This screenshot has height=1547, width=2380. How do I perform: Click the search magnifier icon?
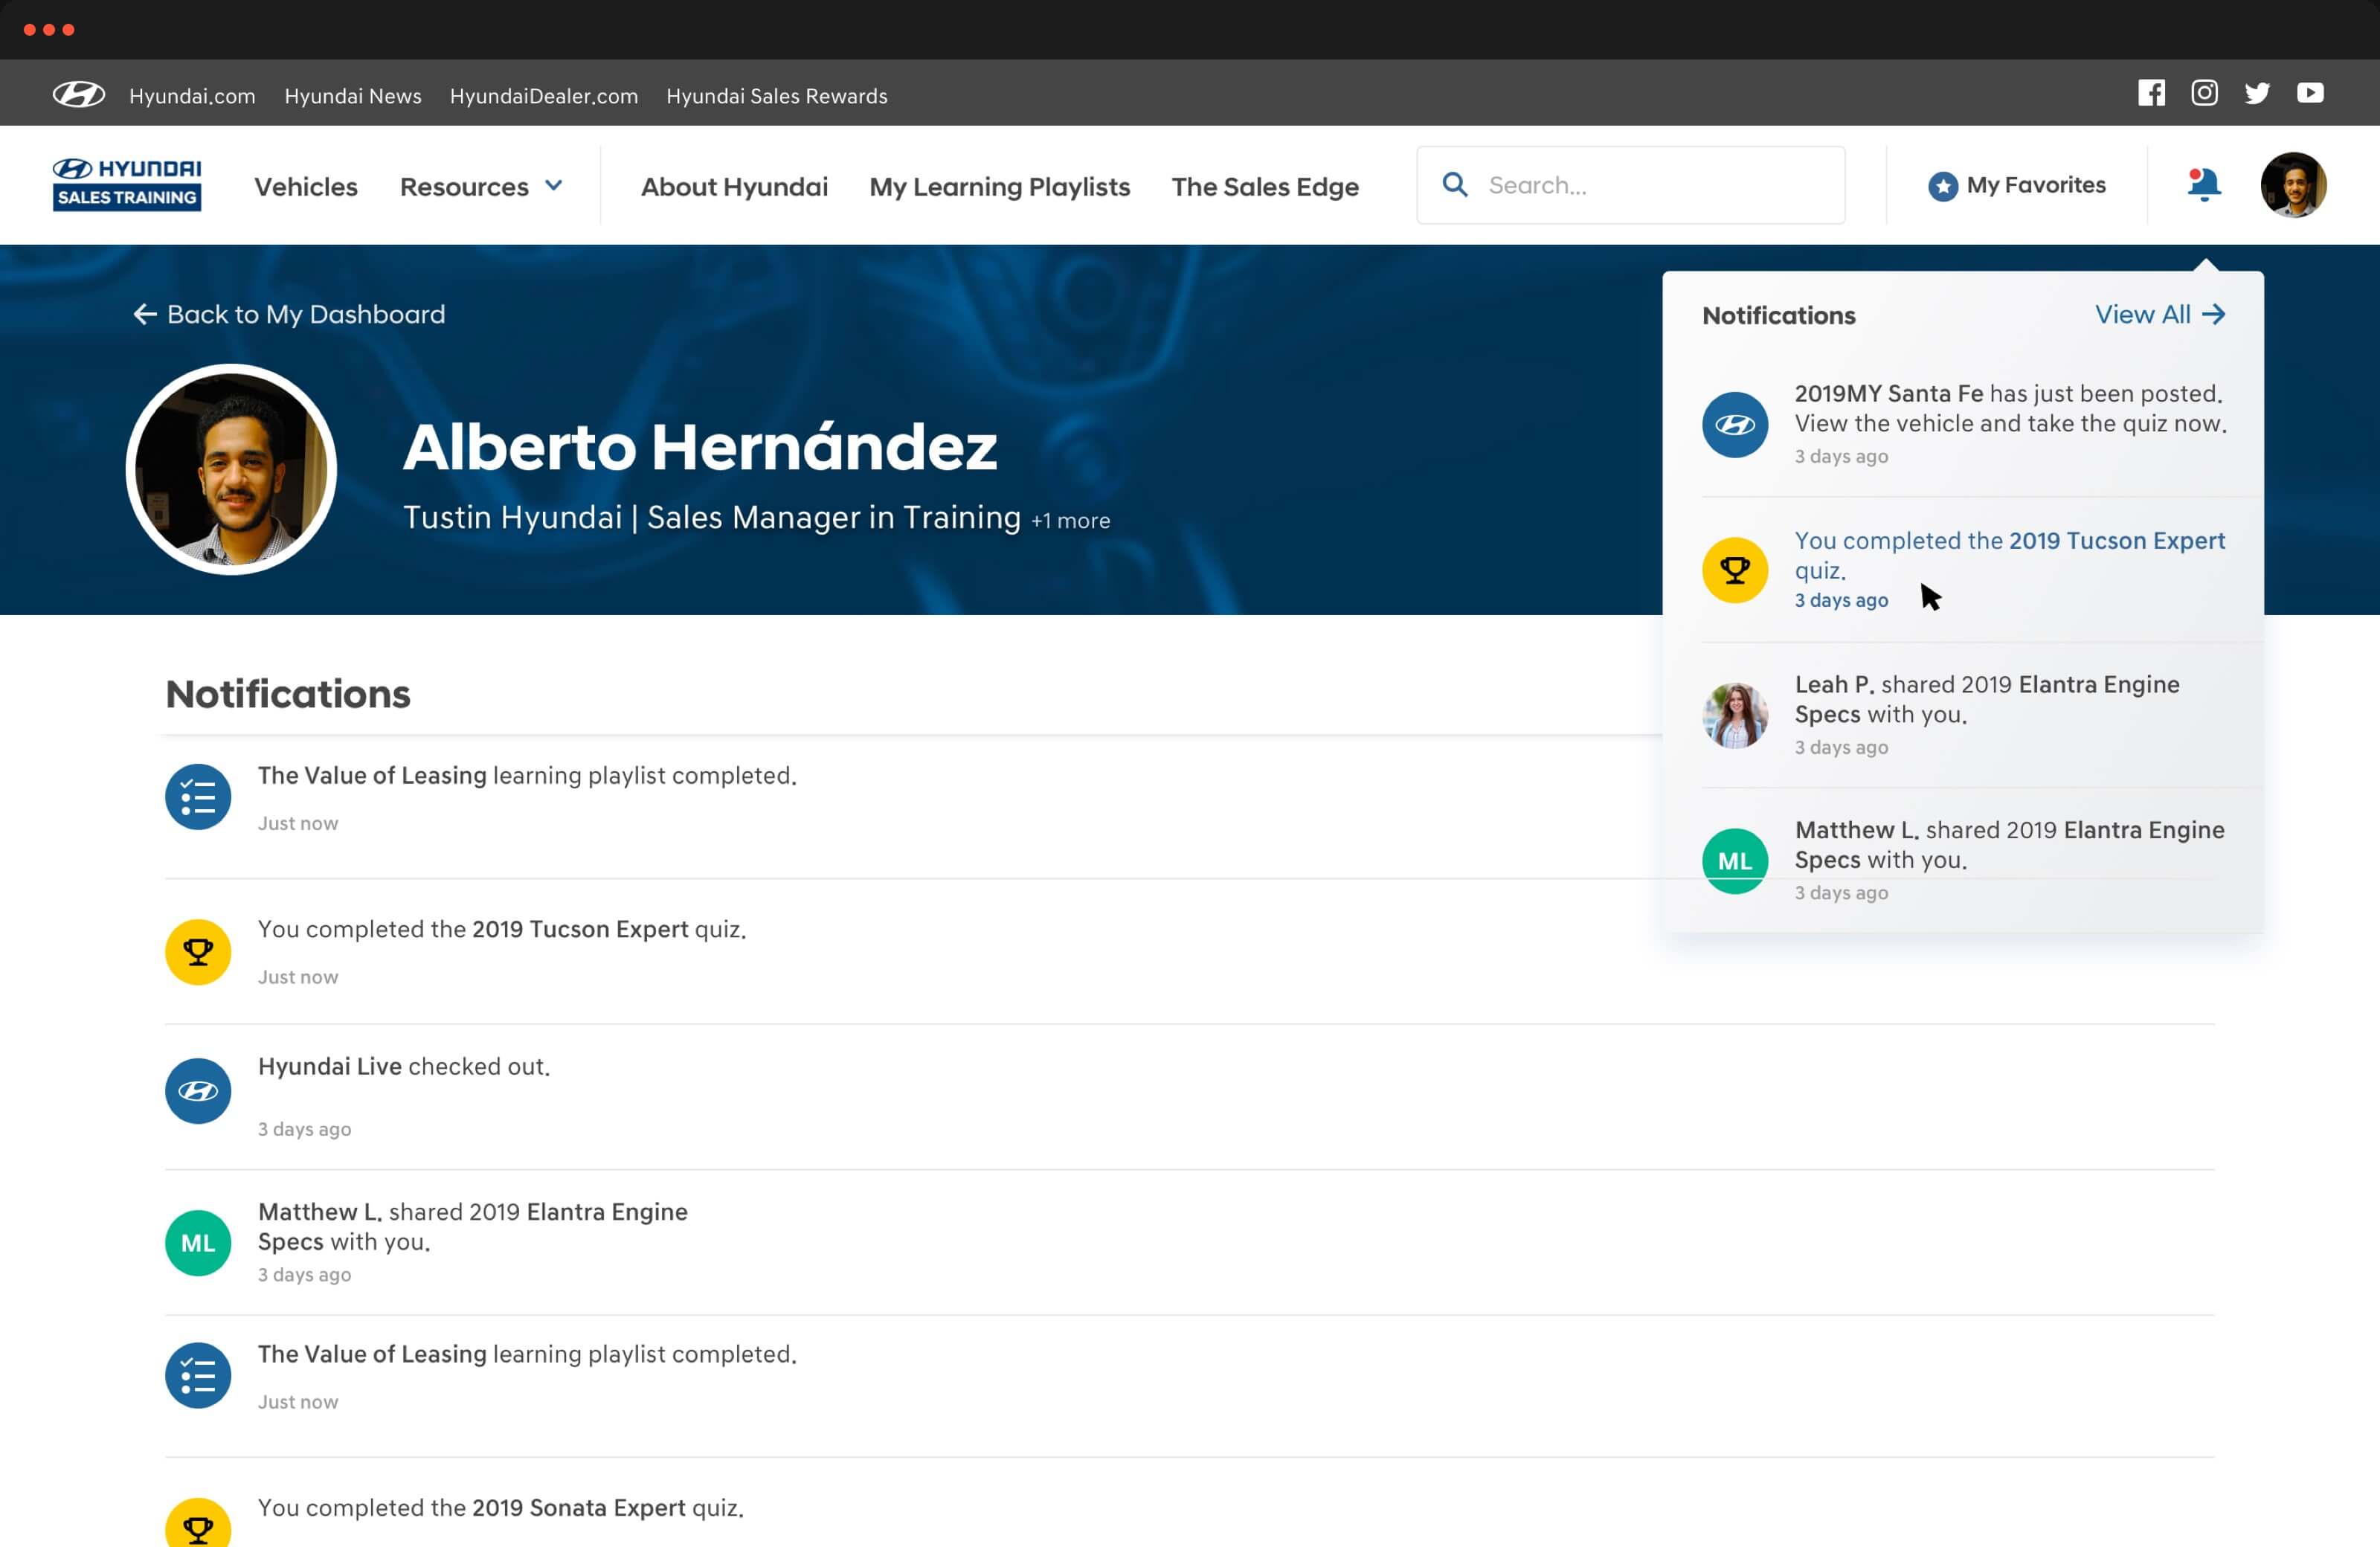1455,185
